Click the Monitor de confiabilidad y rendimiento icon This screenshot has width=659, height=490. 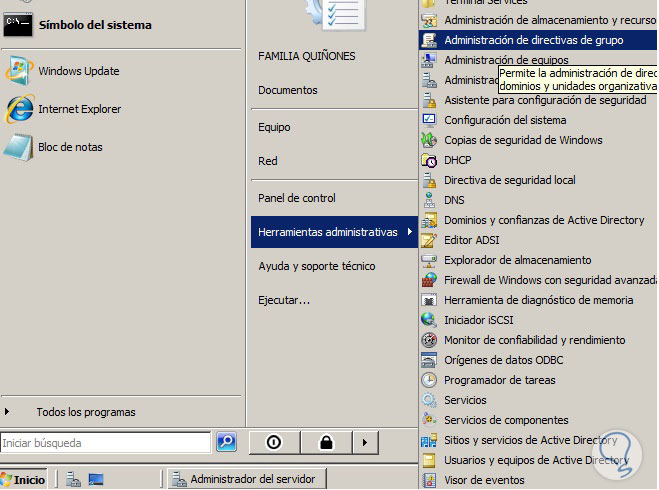pyautogui.click(x=429, y=340)
